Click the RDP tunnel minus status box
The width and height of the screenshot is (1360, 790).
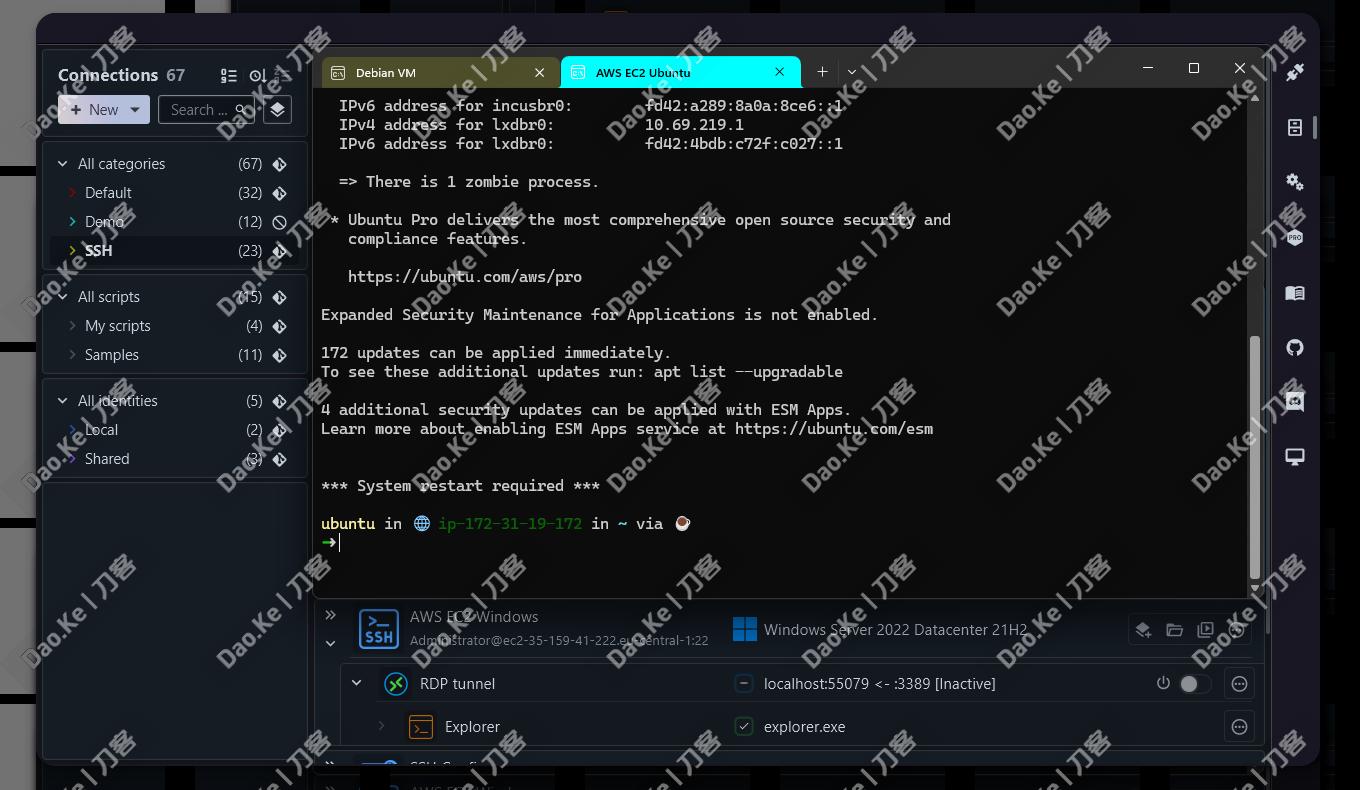click(x=744, y=684)
